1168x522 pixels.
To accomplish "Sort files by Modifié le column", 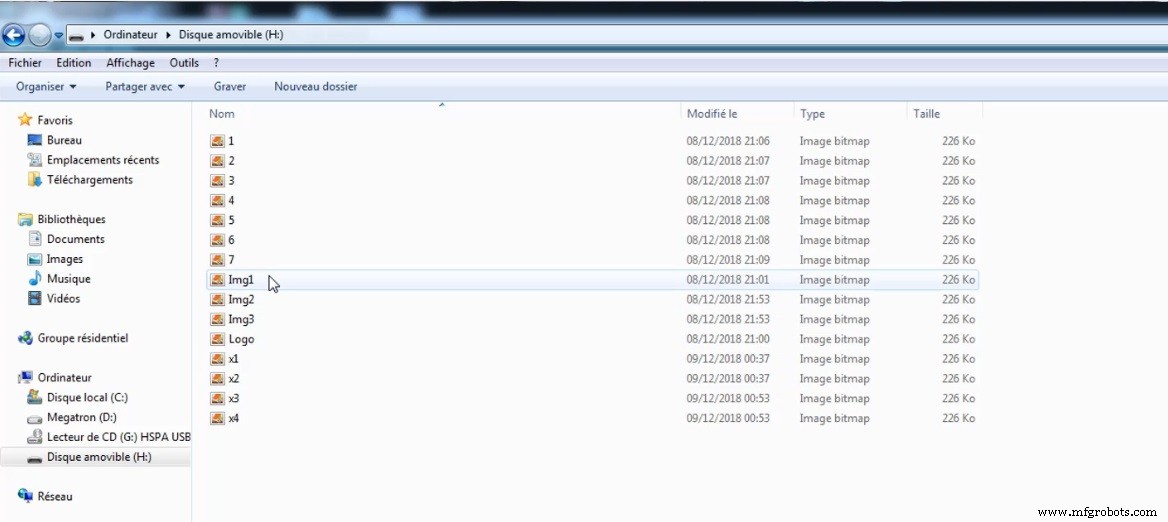I will coord(712,114).
